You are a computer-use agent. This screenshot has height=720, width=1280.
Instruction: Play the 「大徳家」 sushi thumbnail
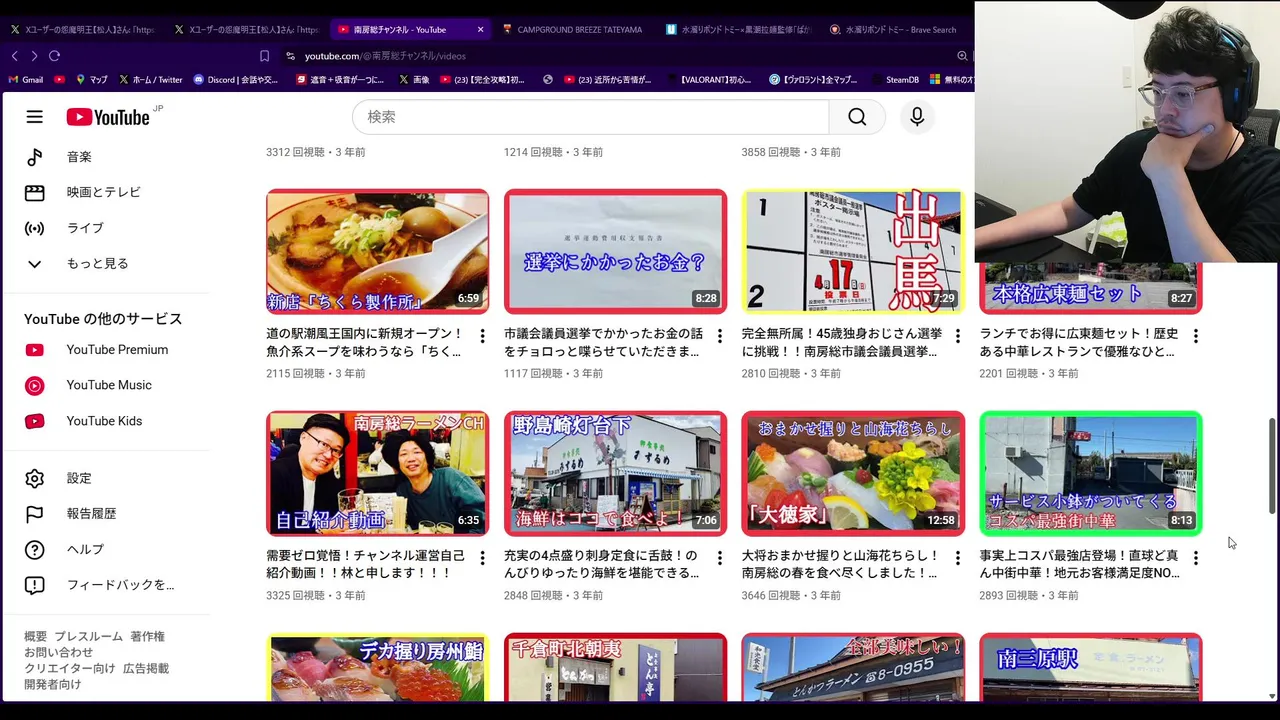853,473
